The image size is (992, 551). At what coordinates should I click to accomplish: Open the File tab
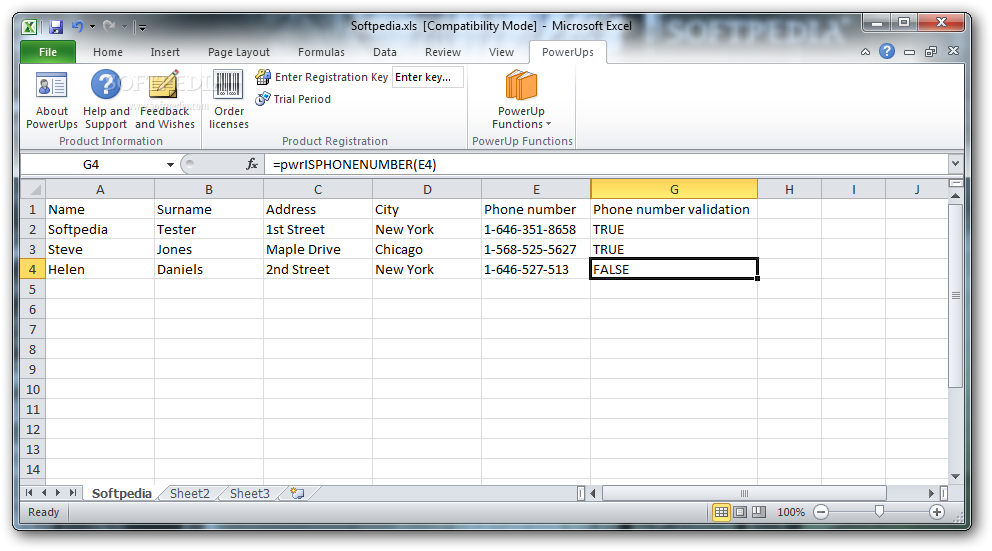coord(48,52)
